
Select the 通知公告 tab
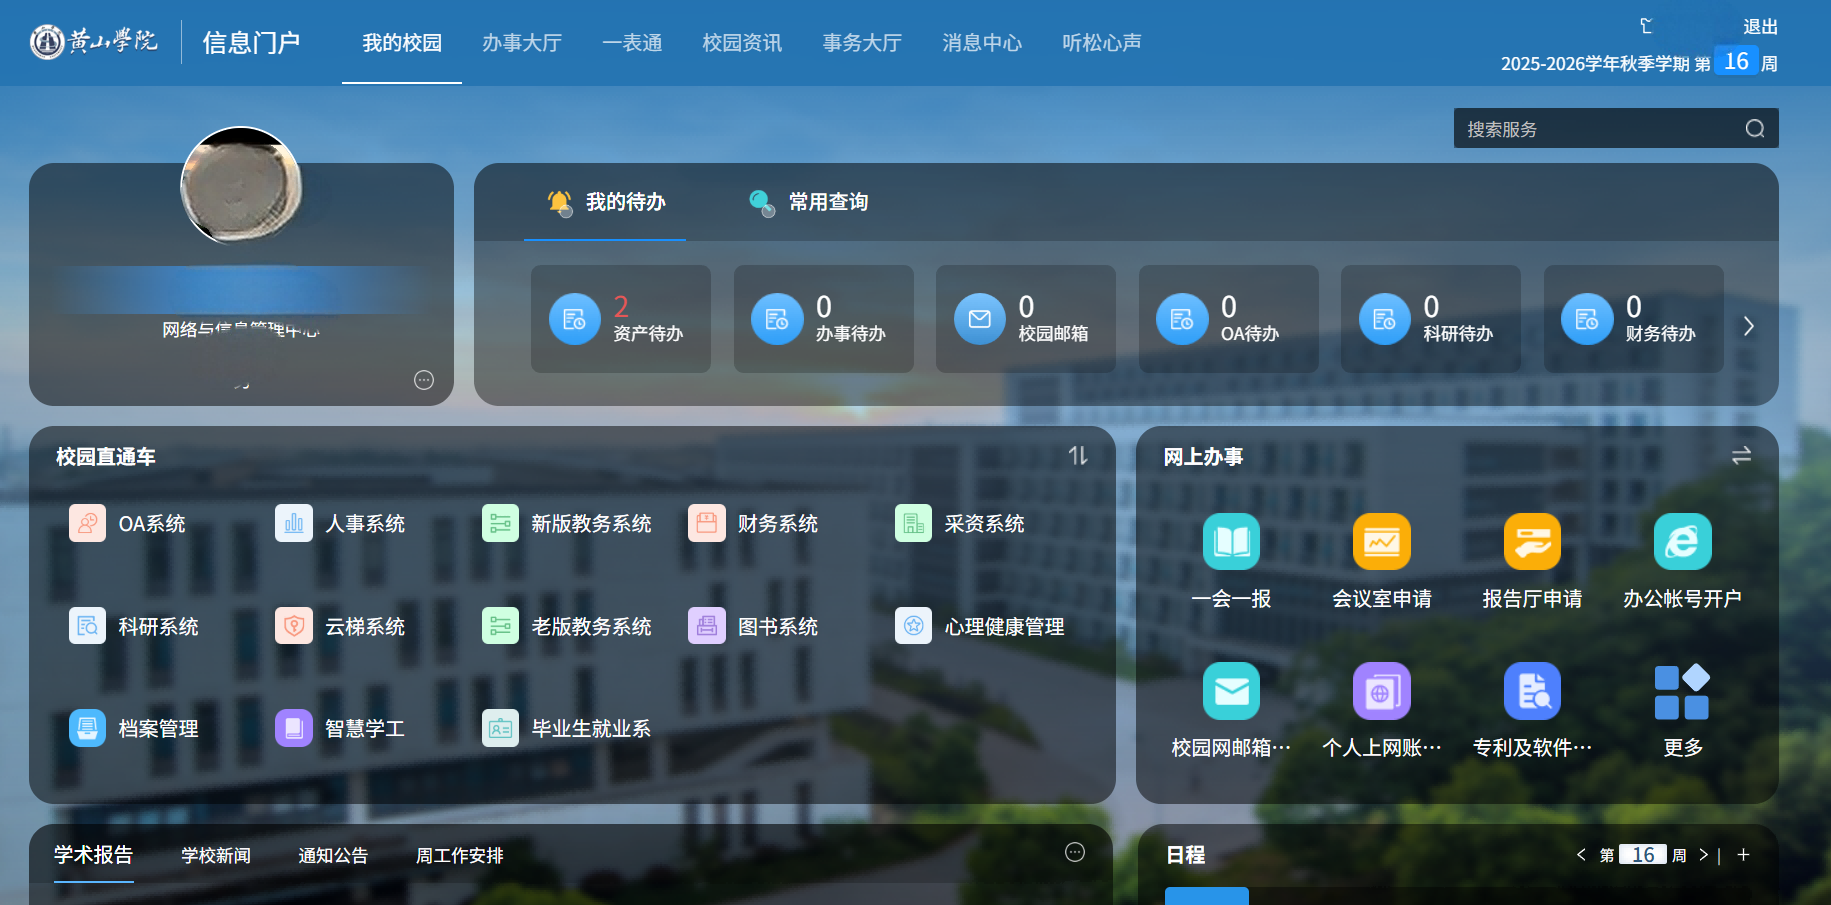point(333,856)
